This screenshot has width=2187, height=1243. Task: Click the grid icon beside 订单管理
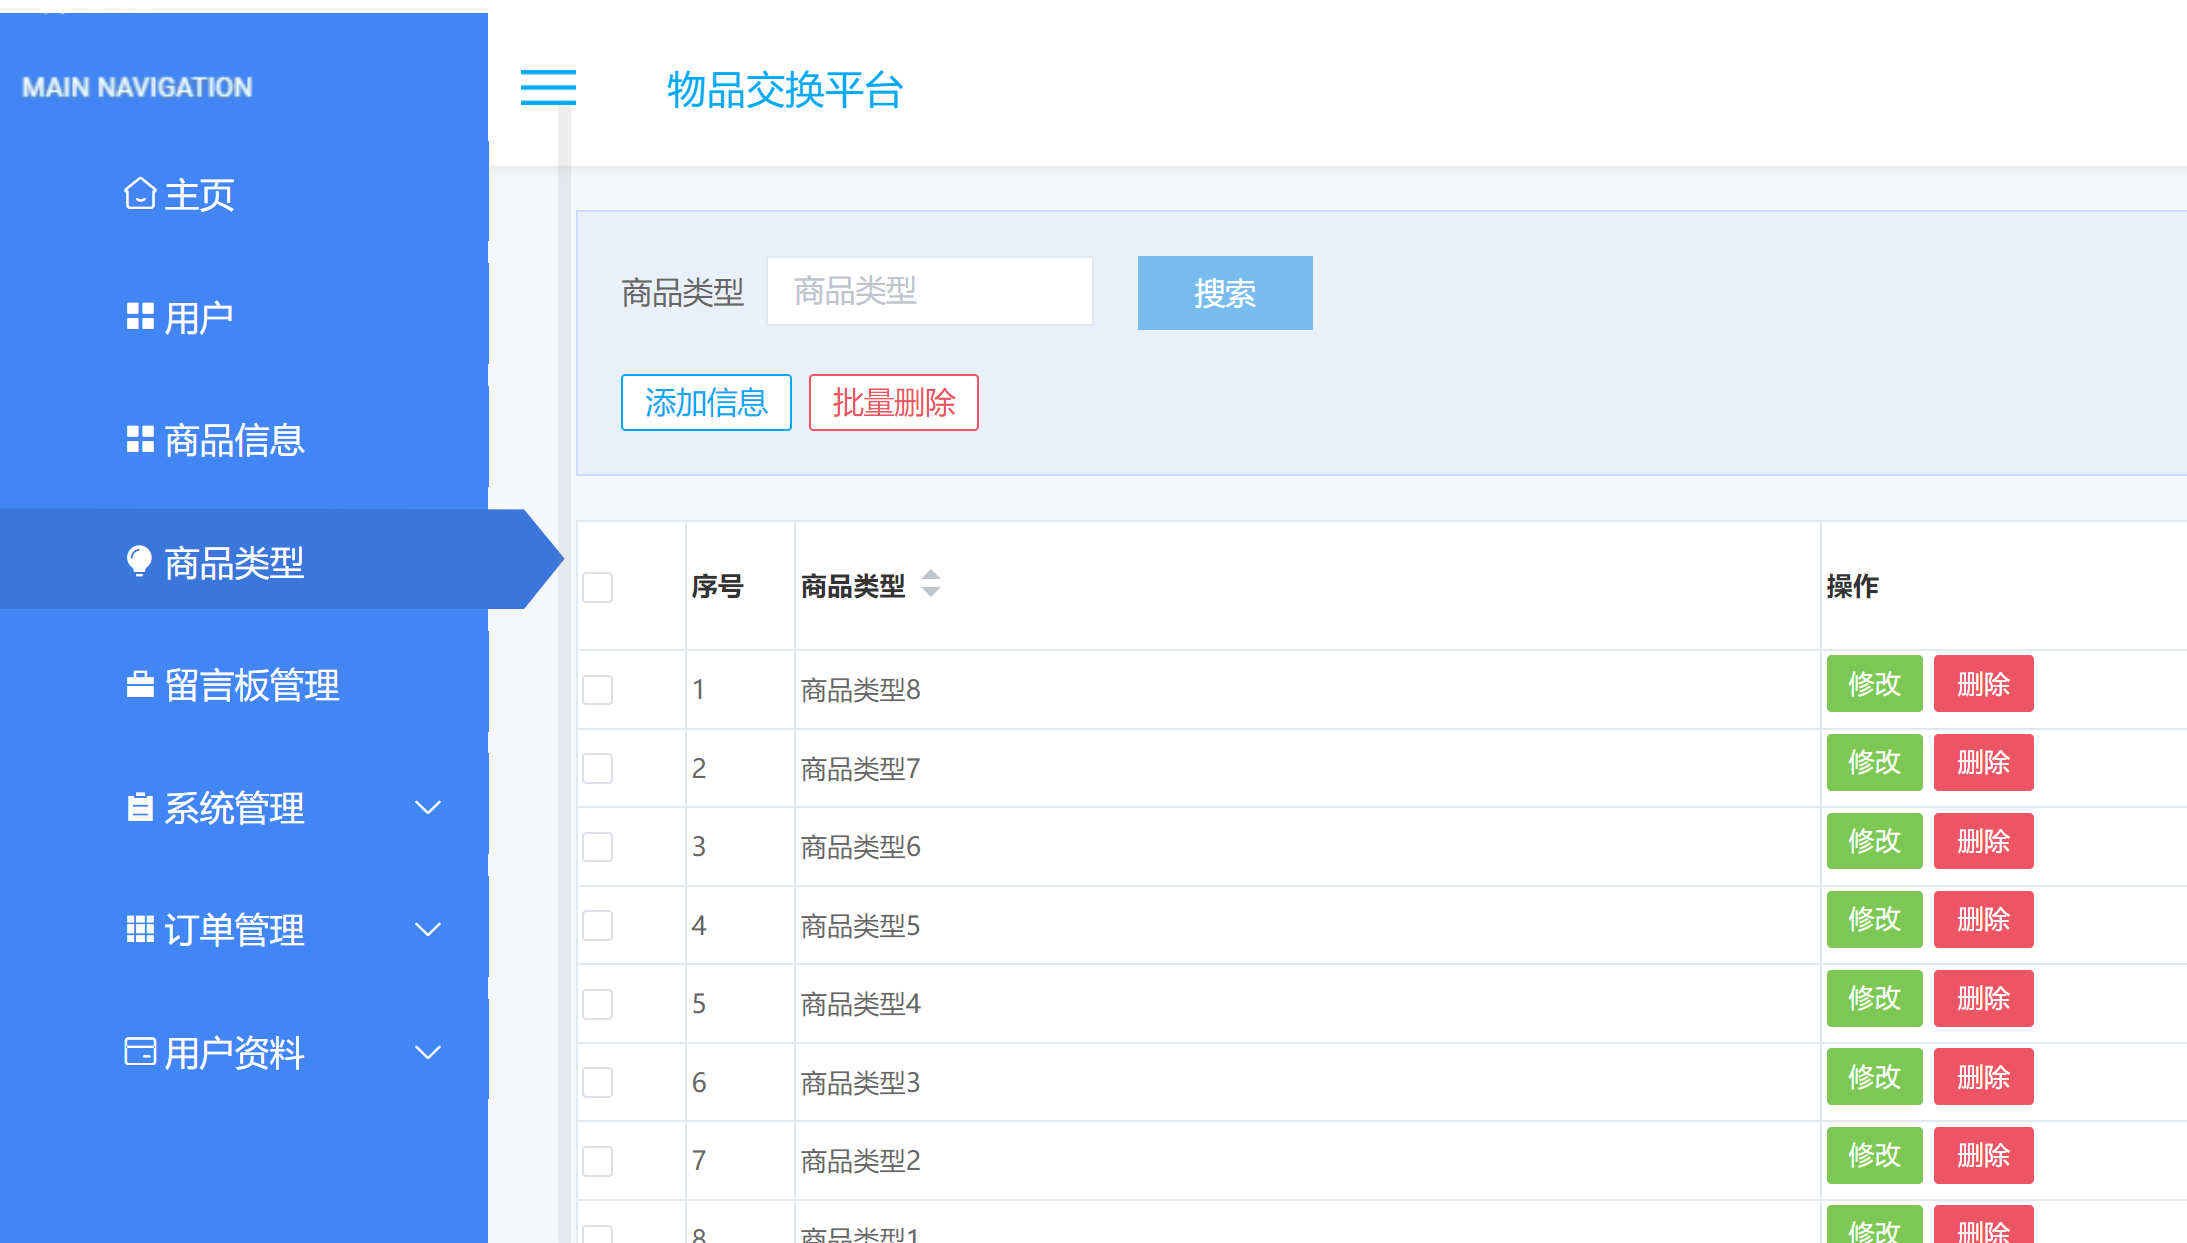140,929
